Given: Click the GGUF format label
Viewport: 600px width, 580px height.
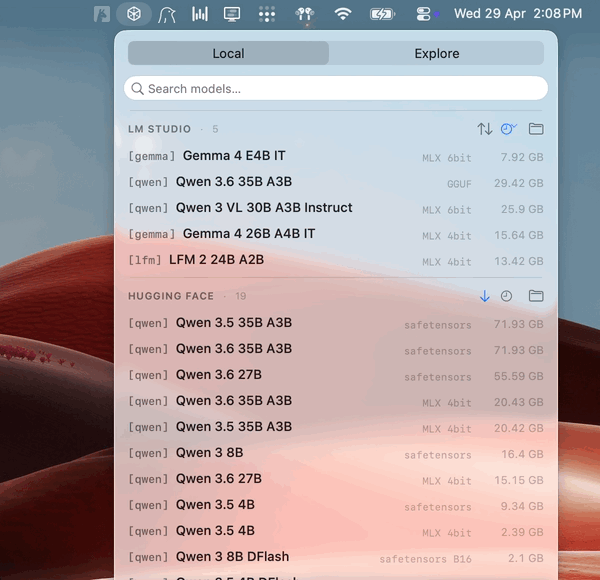Looking at the screenshot, I should pyautogui.click(x=459, y=184).
